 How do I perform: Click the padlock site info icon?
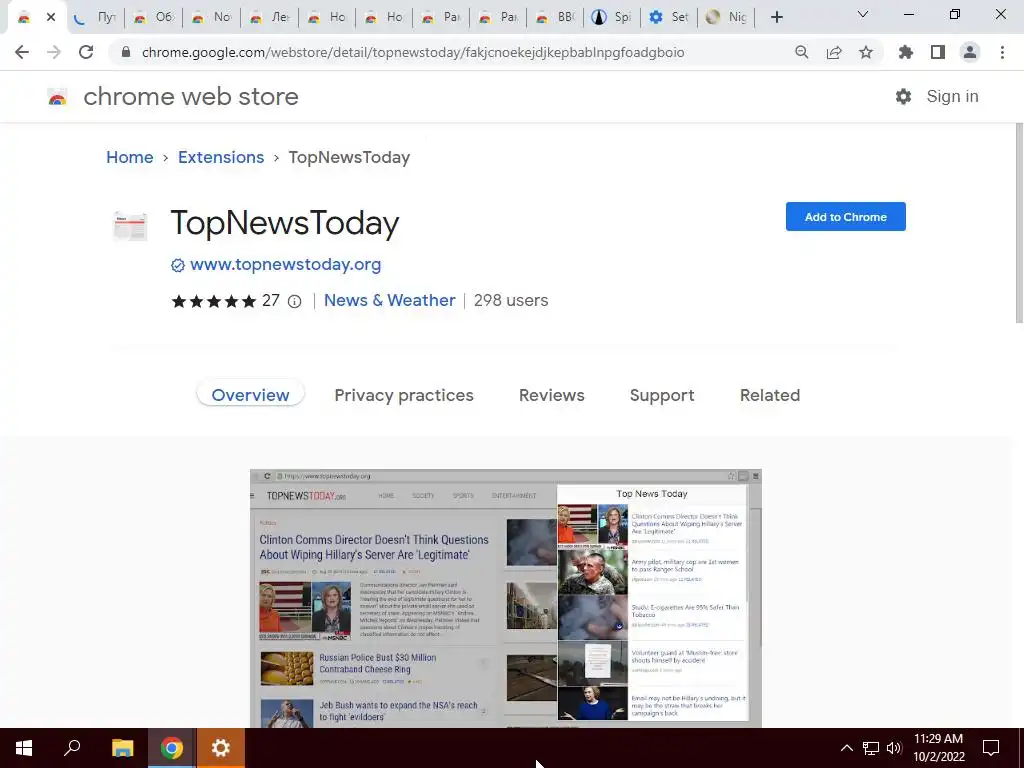click(x=126, y=52)
